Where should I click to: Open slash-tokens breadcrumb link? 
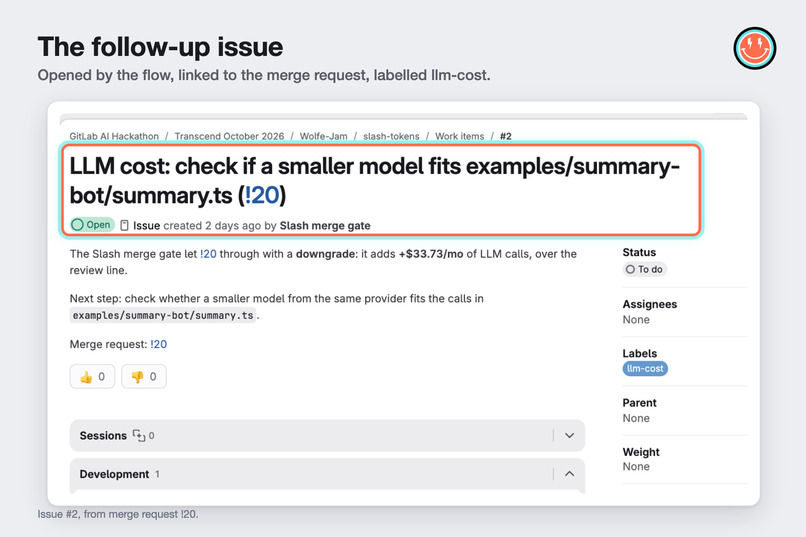[391, 136]
